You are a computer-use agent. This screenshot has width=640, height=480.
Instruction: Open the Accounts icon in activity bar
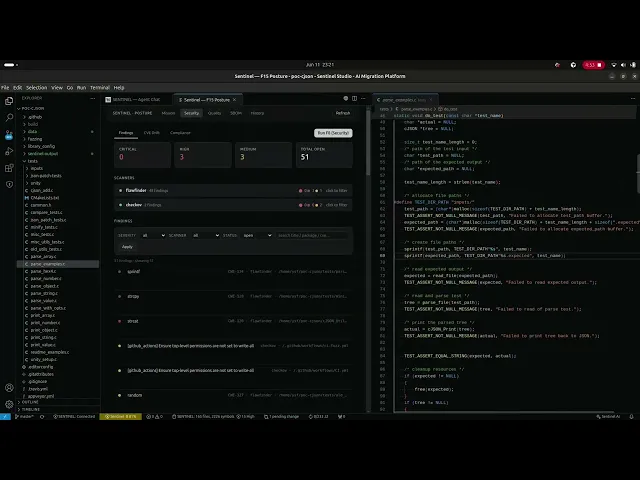click(9, 387)
